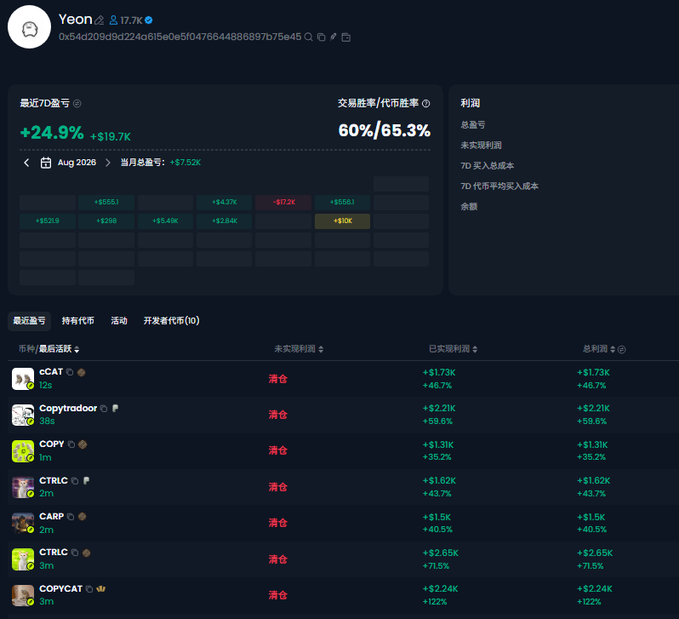
Task: Sort by the 总利润 arrows
Action: point(613,350)
